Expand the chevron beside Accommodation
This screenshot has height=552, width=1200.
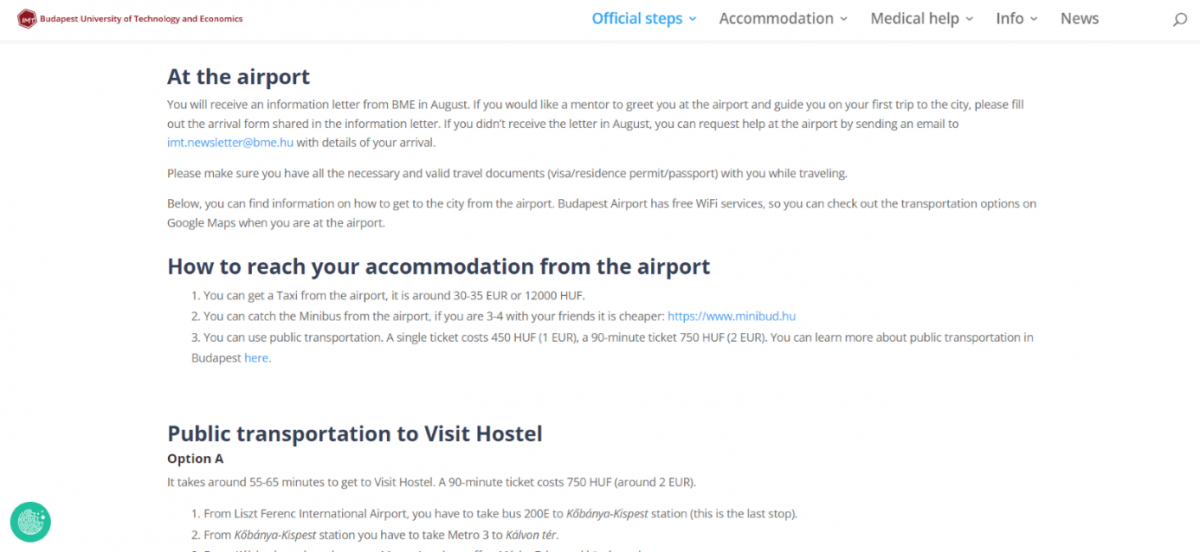click(843, 19)
